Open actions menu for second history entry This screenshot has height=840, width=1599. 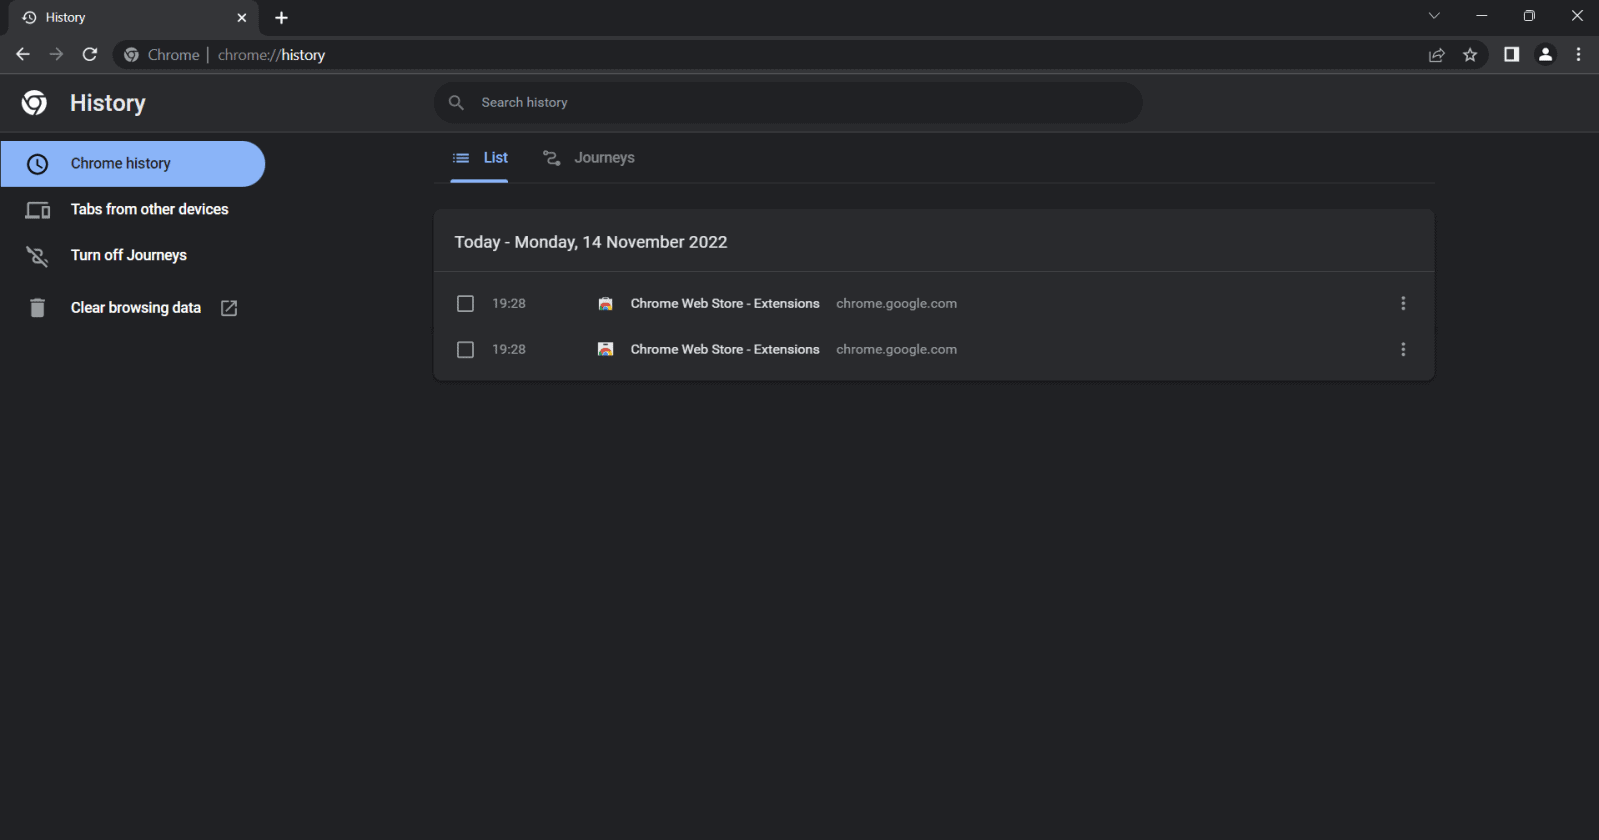coord(1403,350)
